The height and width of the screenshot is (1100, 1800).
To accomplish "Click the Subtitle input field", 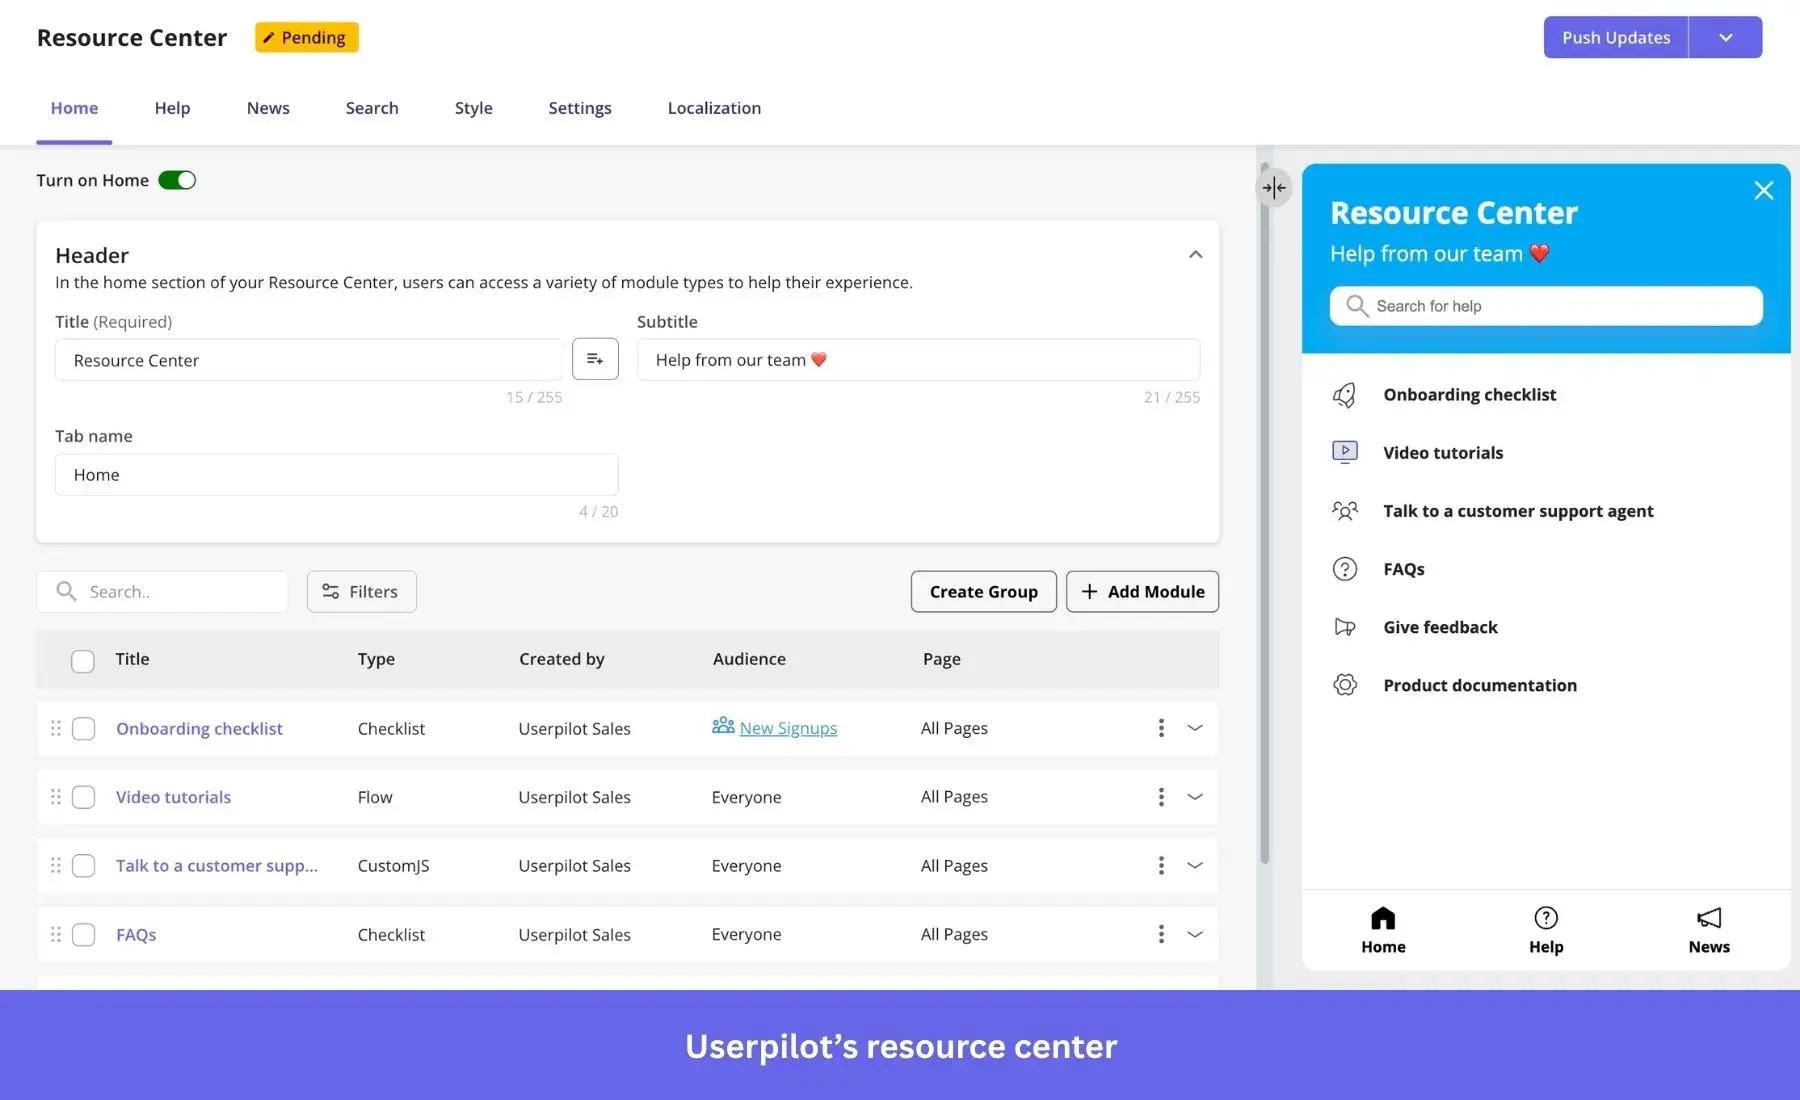I will coord(918,360).
